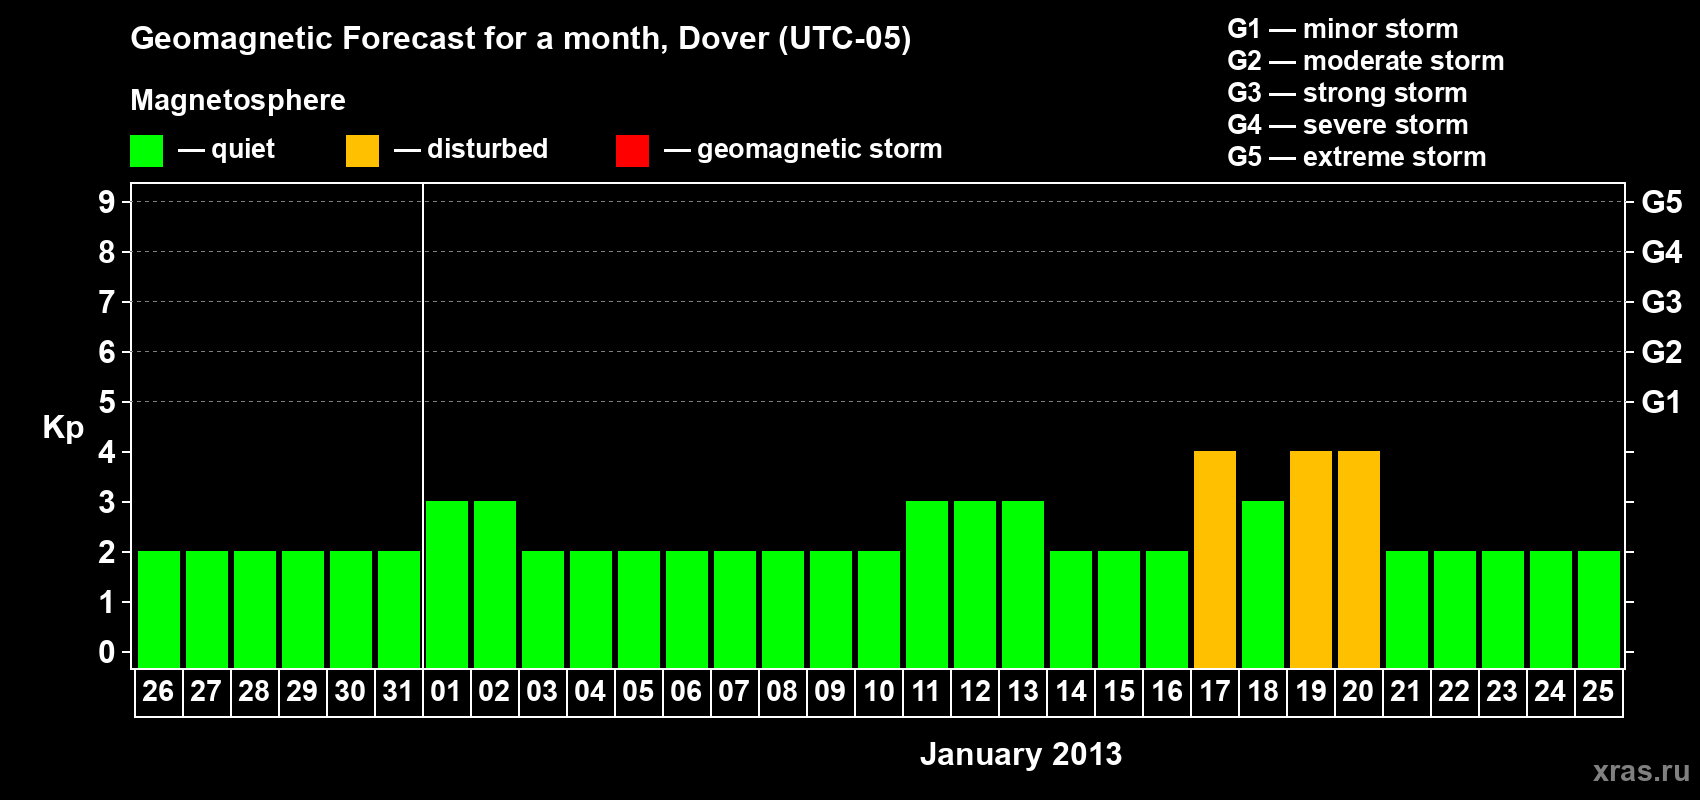
Task: Click date label 27 on the axis
Action: coord(206,691)
